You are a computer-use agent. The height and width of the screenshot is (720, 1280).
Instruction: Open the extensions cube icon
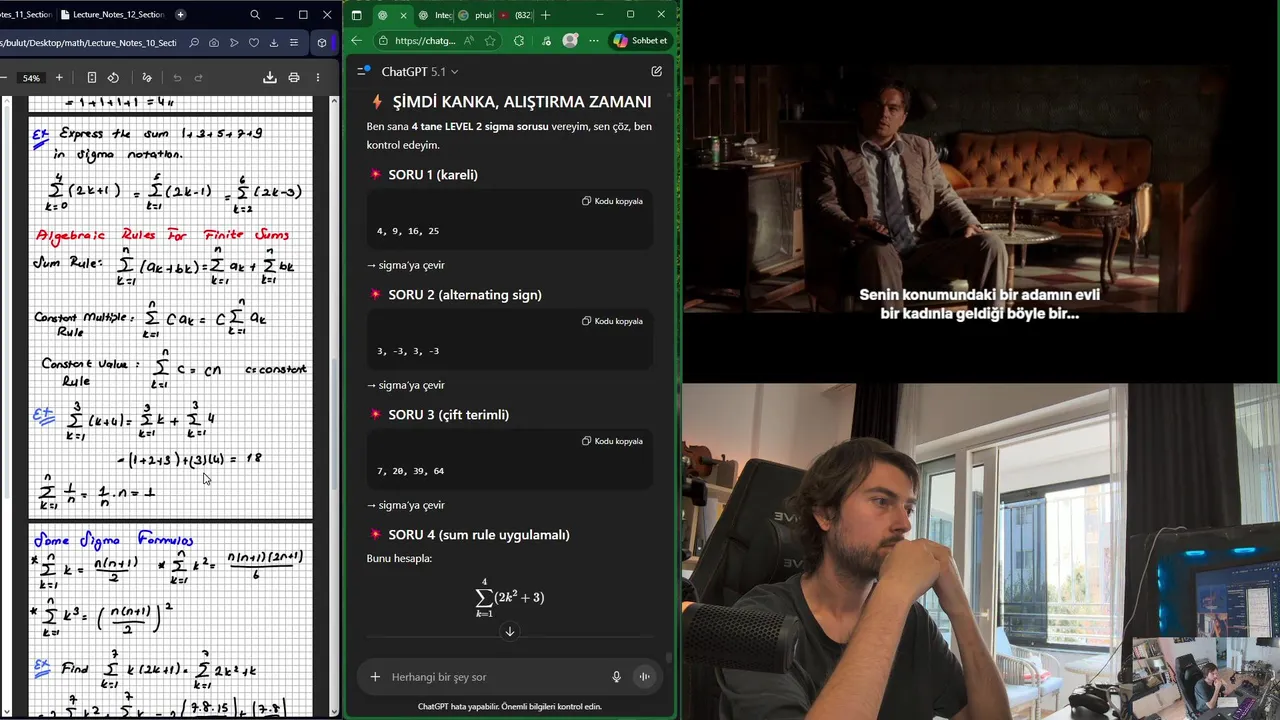[321, 43]
